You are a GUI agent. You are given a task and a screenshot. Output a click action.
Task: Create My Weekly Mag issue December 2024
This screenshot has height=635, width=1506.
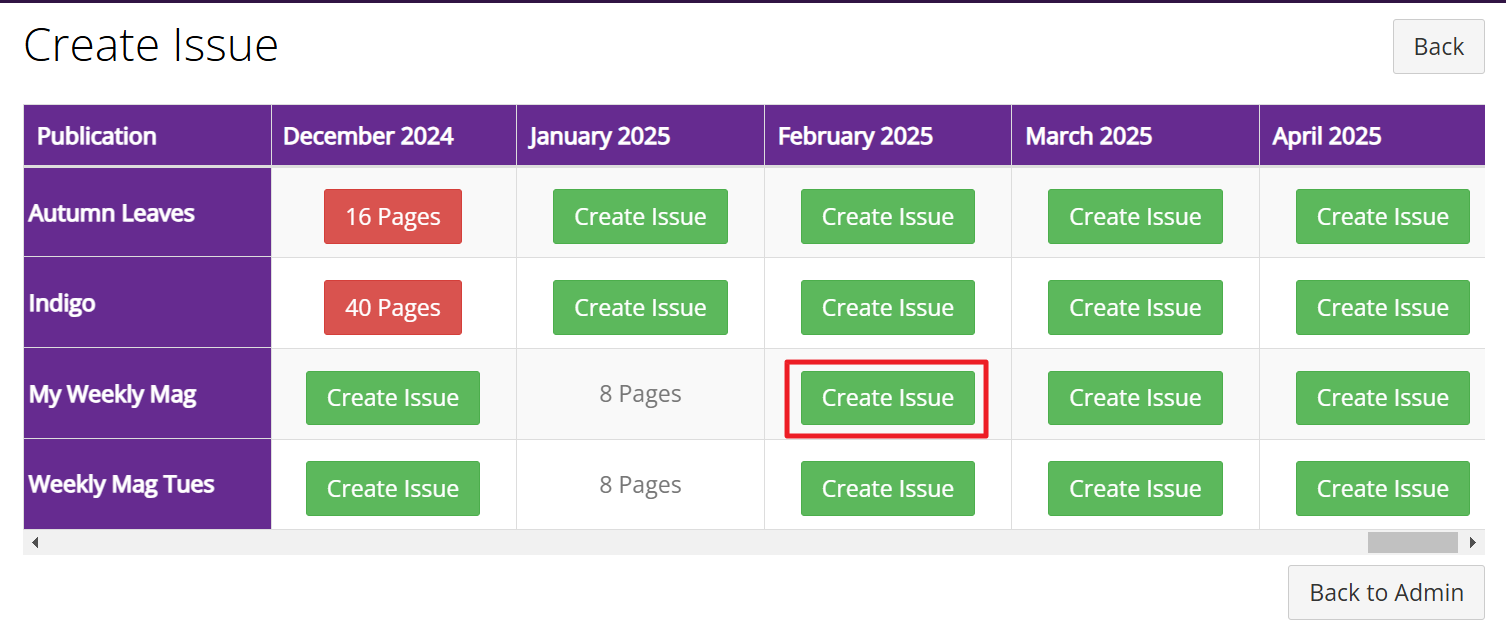[x=393, y=398]
